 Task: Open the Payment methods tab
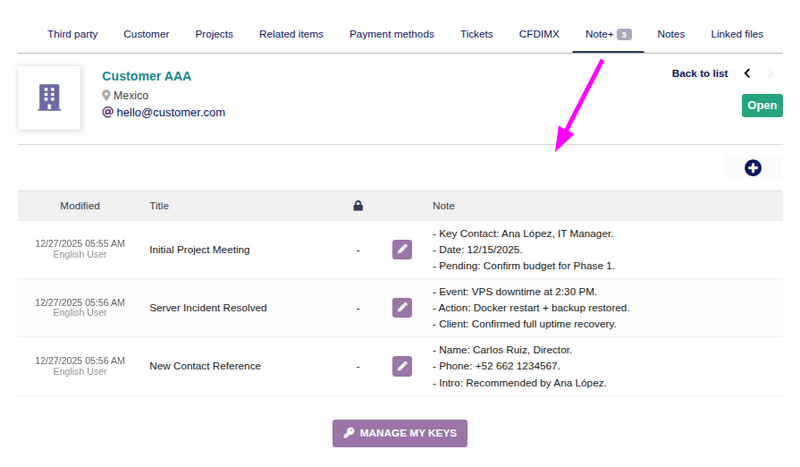pos(391,34)
